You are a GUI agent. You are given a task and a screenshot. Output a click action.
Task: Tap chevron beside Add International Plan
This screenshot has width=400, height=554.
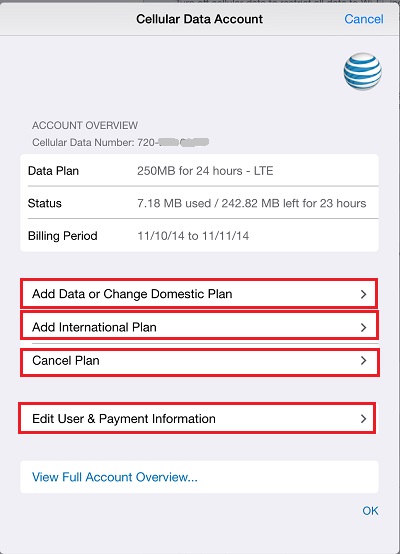click(363, 327)
